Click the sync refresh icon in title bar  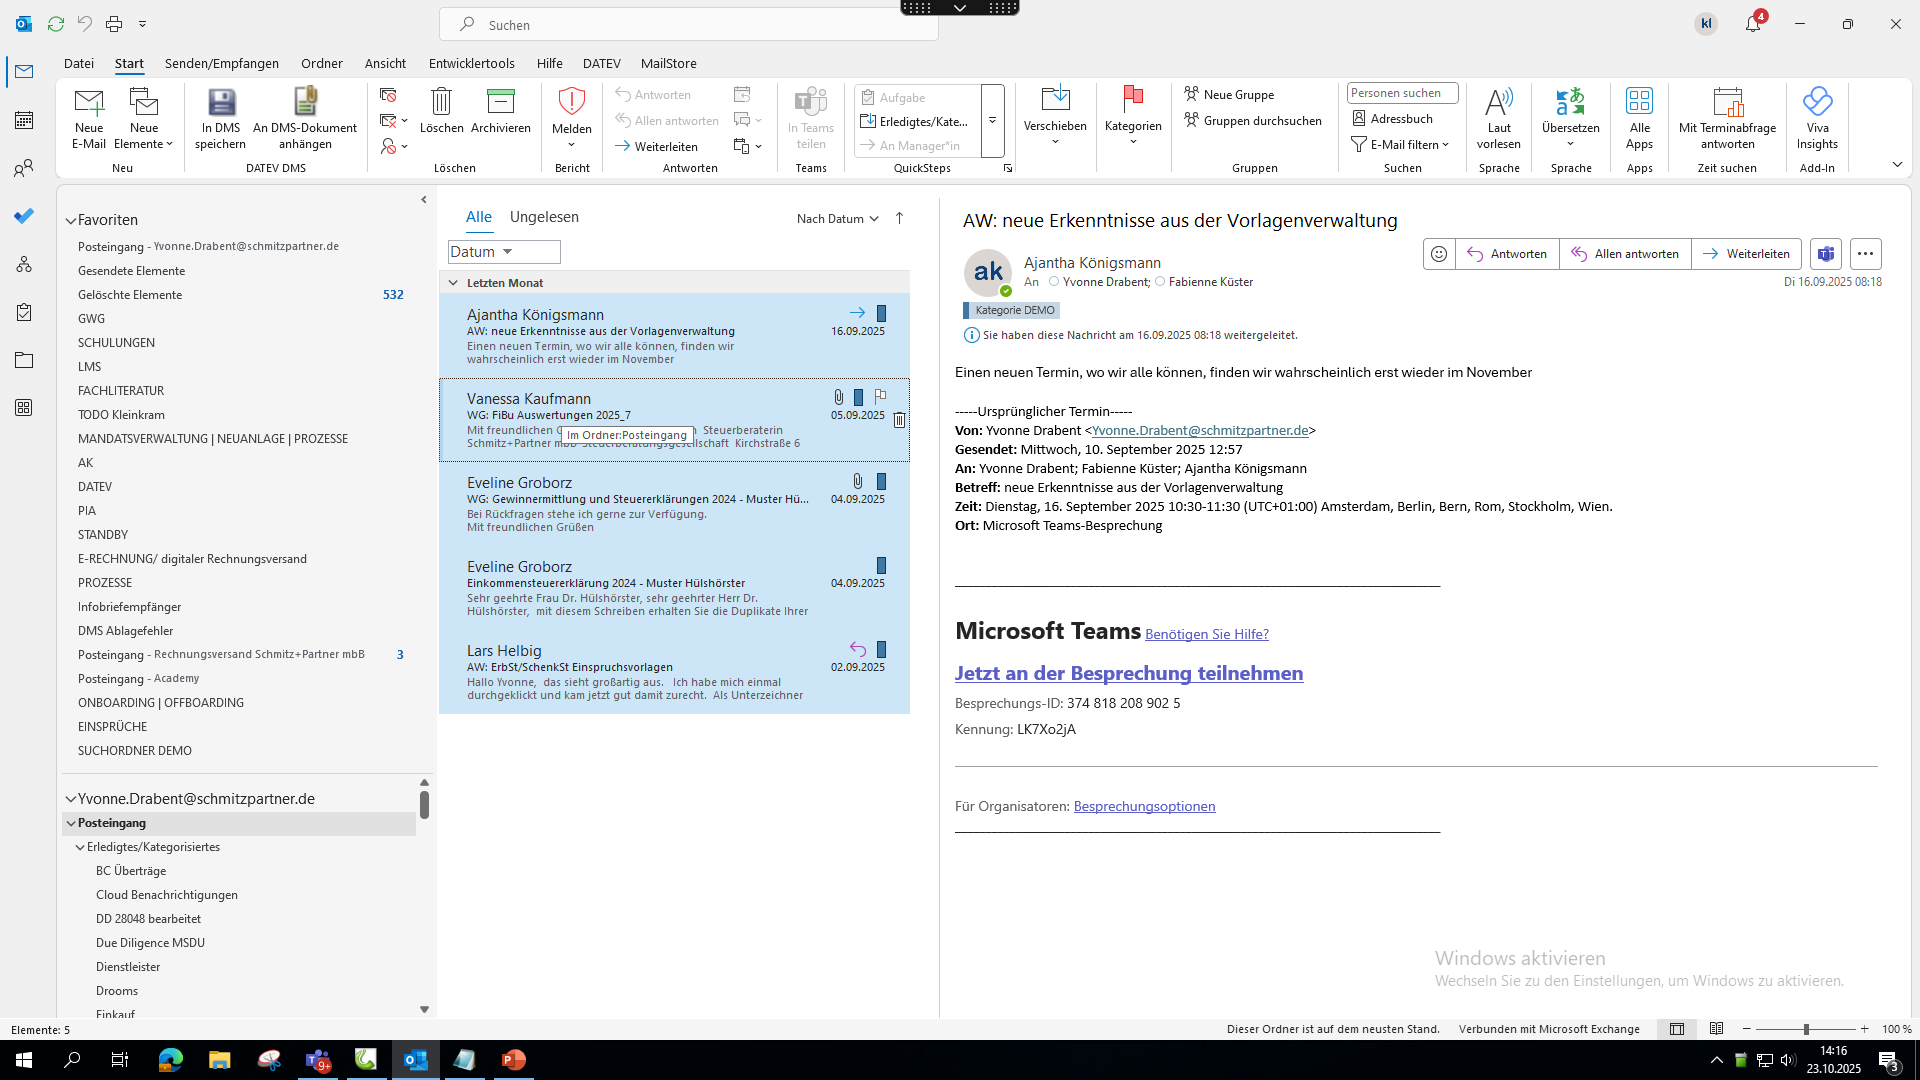click(x=56, y=23)
